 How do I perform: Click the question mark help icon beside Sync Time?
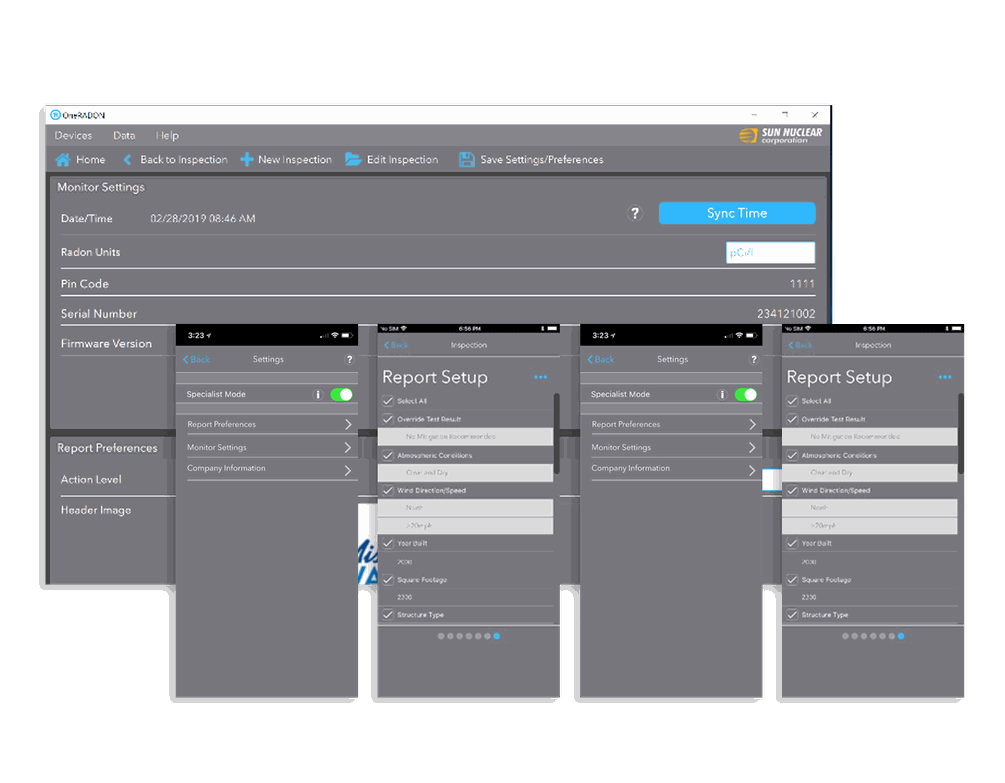pyautogui.click(x=634, y=213)
